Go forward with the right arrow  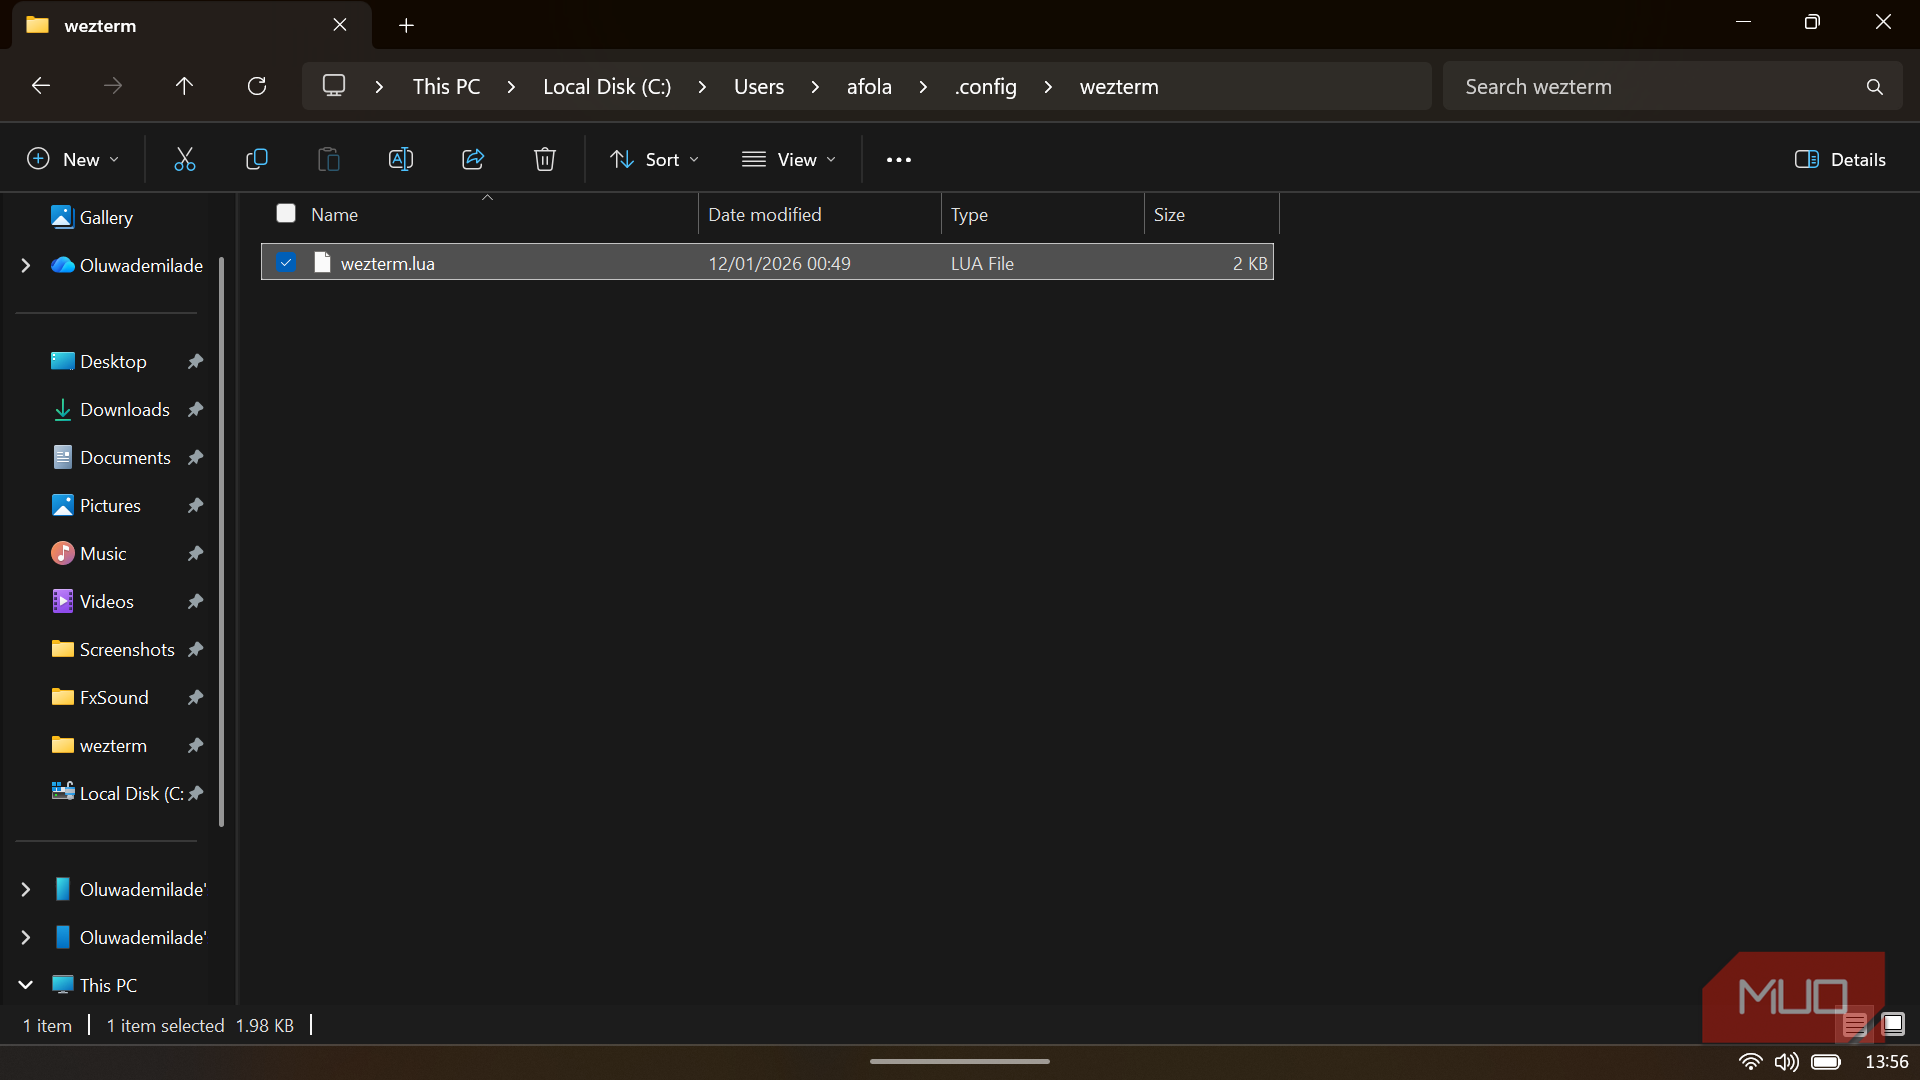(113, 86)
